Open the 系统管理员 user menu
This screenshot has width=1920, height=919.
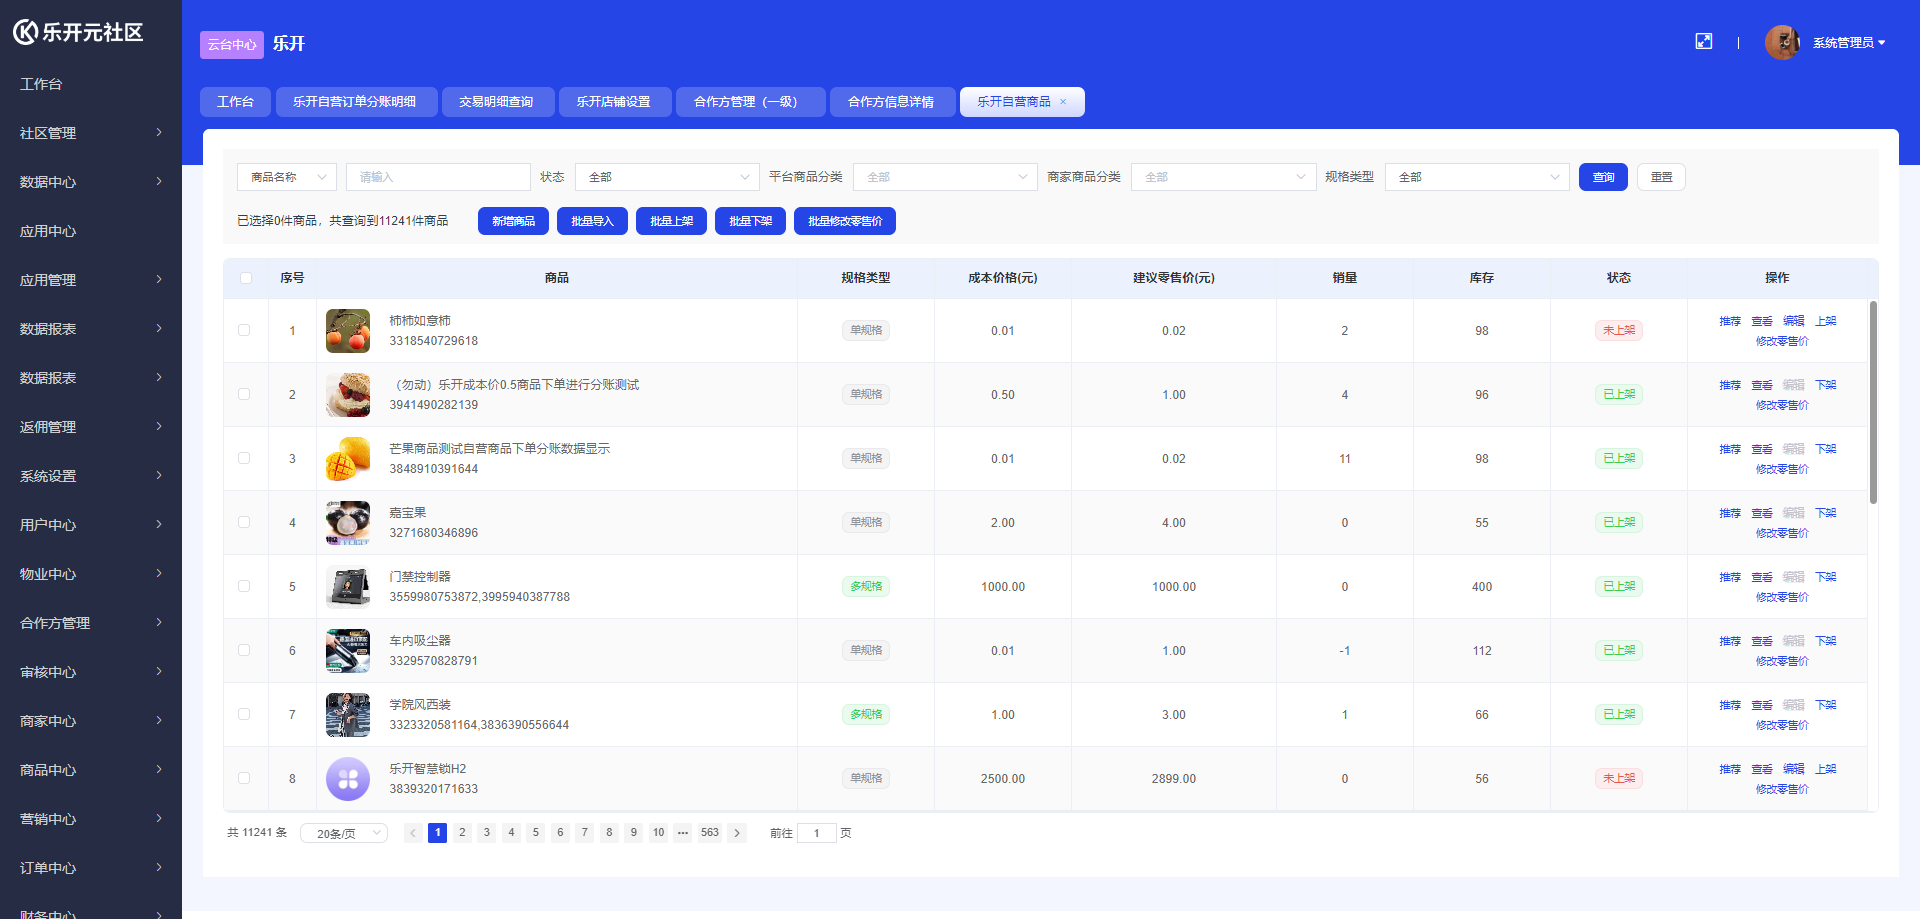pyautogui.click(x=1849, y=43)
